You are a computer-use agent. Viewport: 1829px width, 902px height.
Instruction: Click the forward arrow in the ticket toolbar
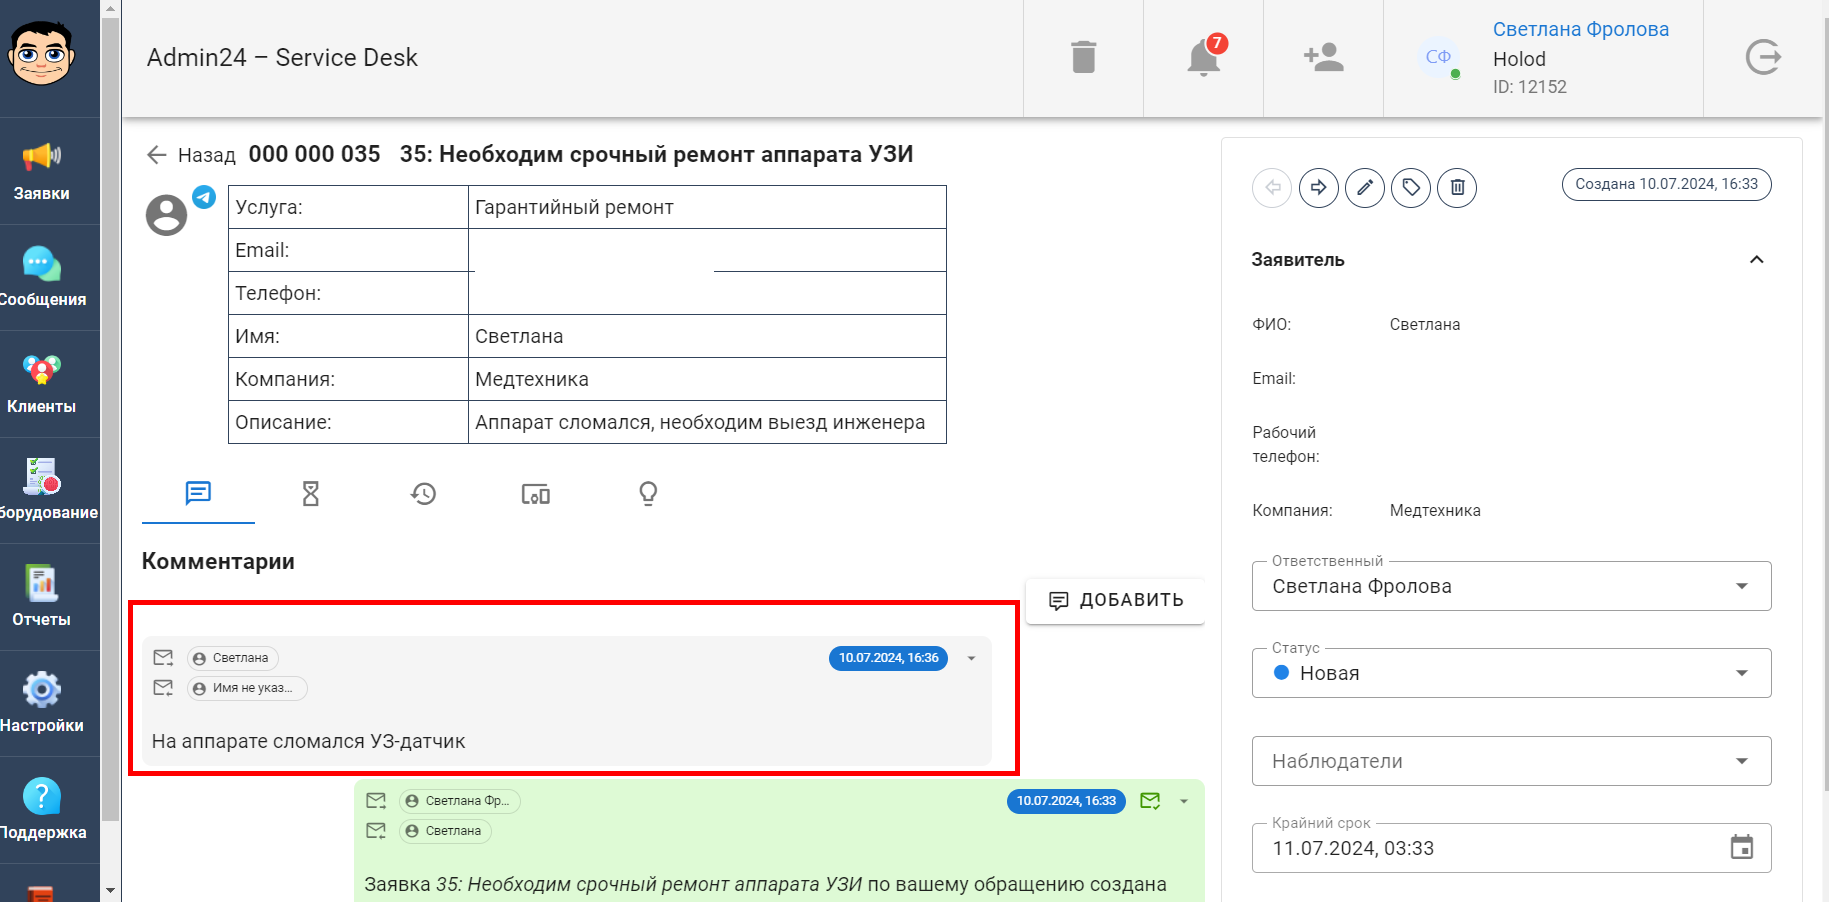(x=1319, y=187)
